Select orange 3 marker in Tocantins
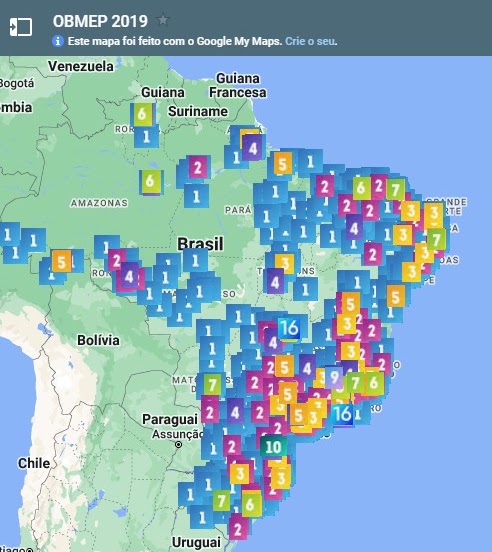The height and width of the screenshot is (552, 492). [x=285, y=263]
